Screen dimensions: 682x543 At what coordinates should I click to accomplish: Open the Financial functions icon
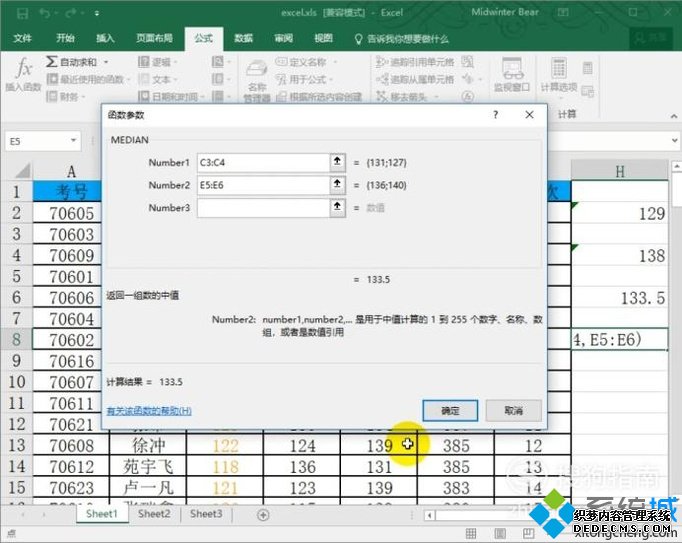coord(52,96)
